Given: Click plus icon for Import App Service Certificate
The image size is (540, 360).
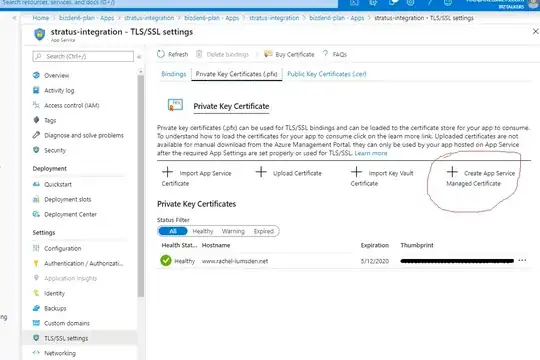Looking at the screenshot, I should [x=167, y=172].
